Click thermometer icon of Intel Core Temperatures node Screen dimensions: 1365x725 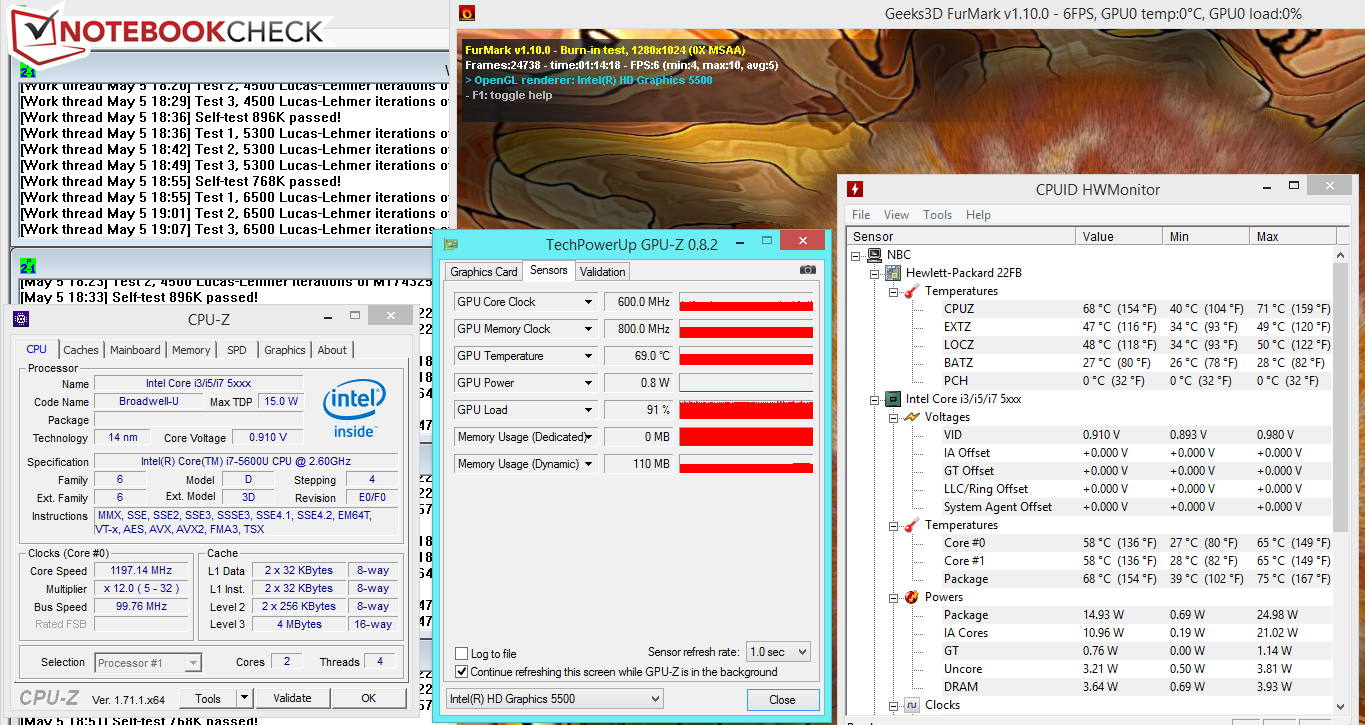[912, 525]
